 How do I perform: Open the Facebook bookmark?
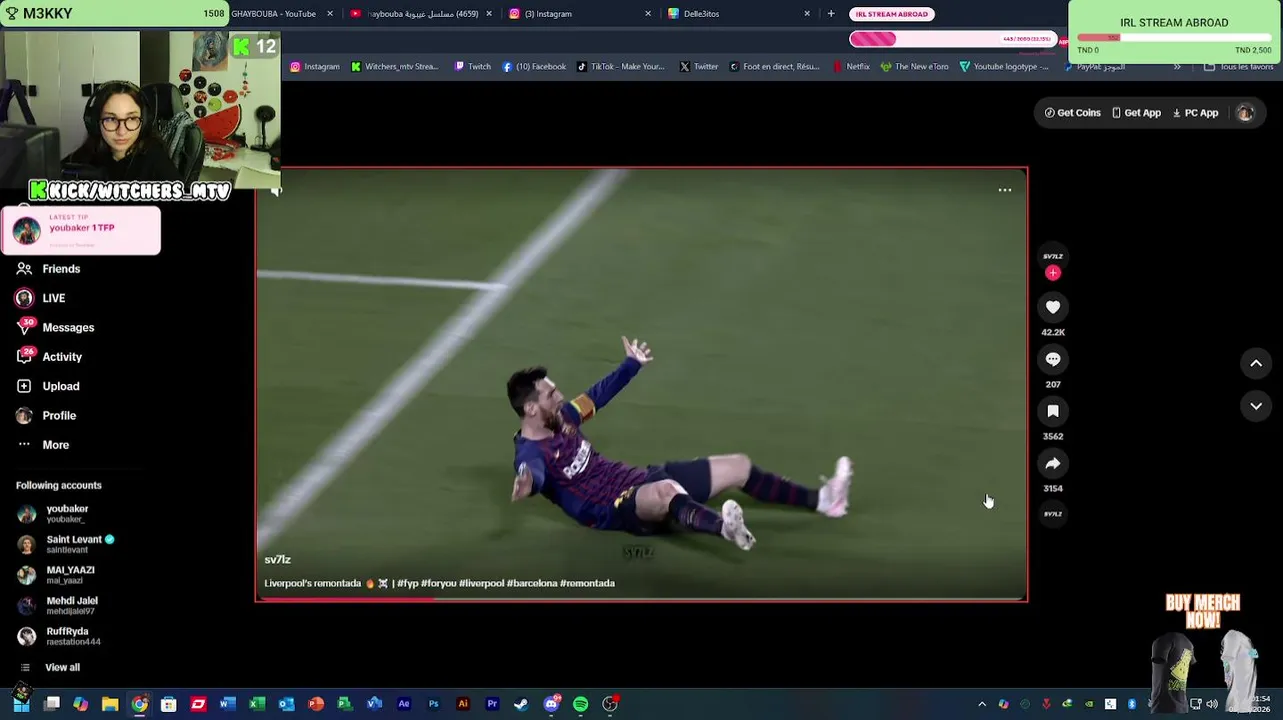534,67
